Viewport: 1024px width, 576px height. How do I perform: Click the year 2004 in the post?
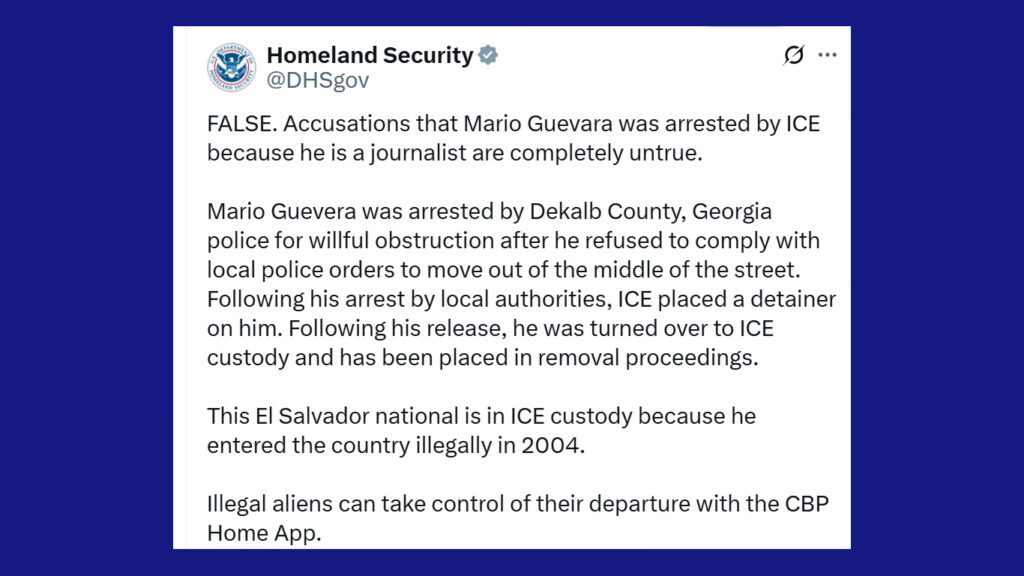pyautogui.click(x=550, y=445)
